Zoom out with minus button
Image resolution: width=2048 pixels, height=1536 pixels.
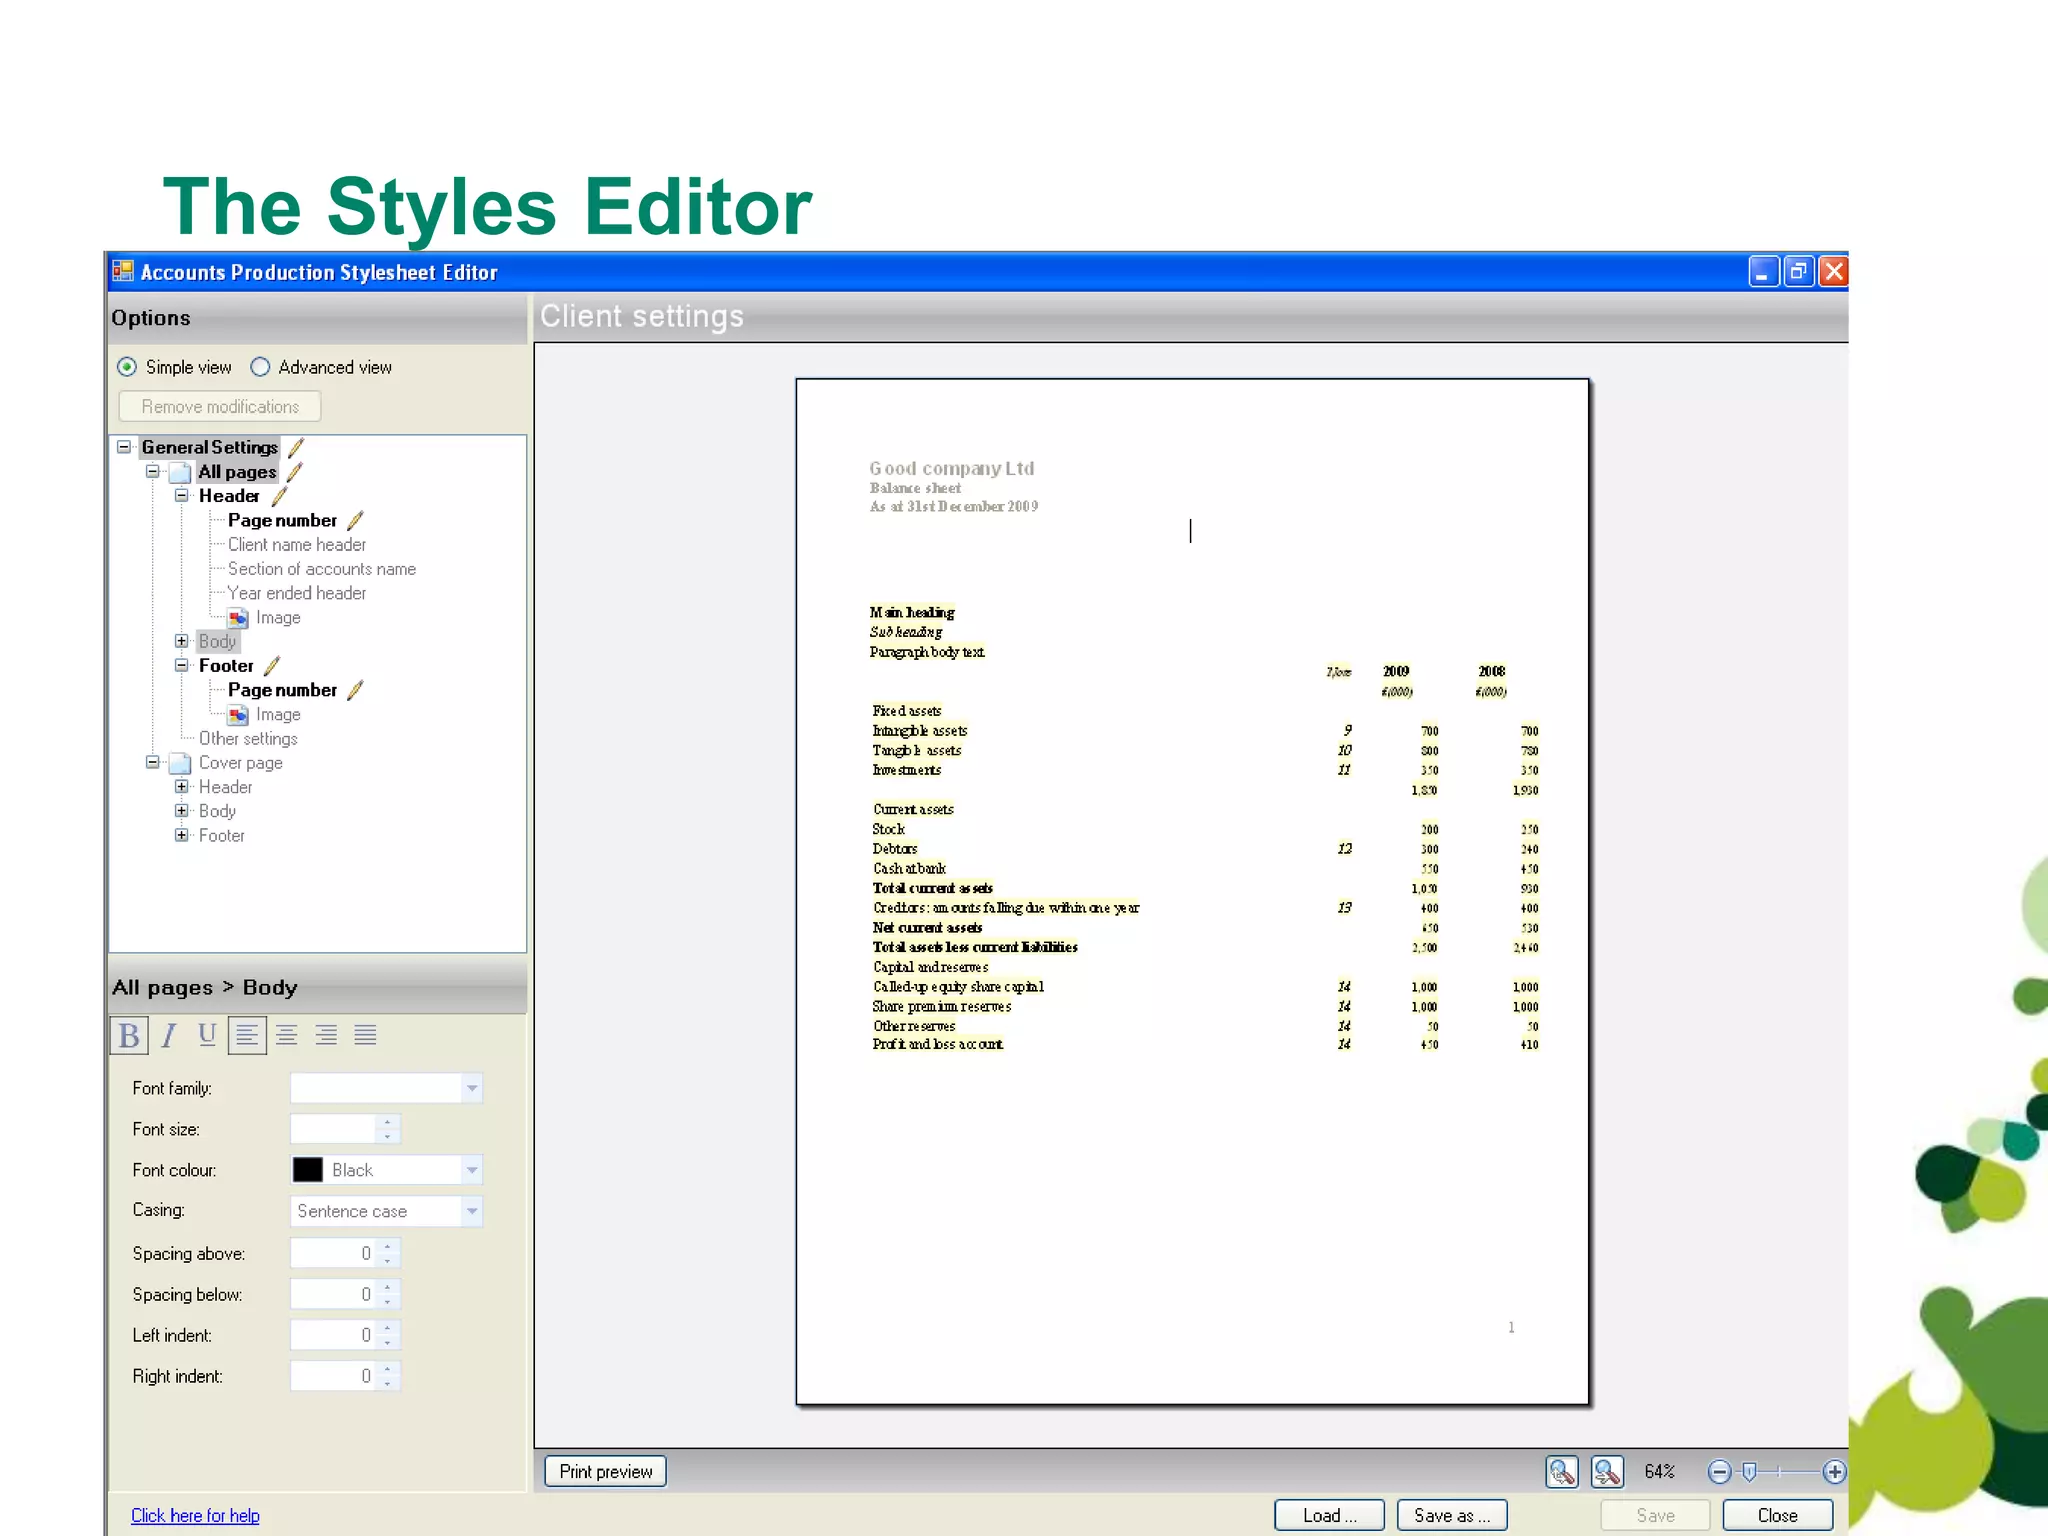point(1719,1471)
